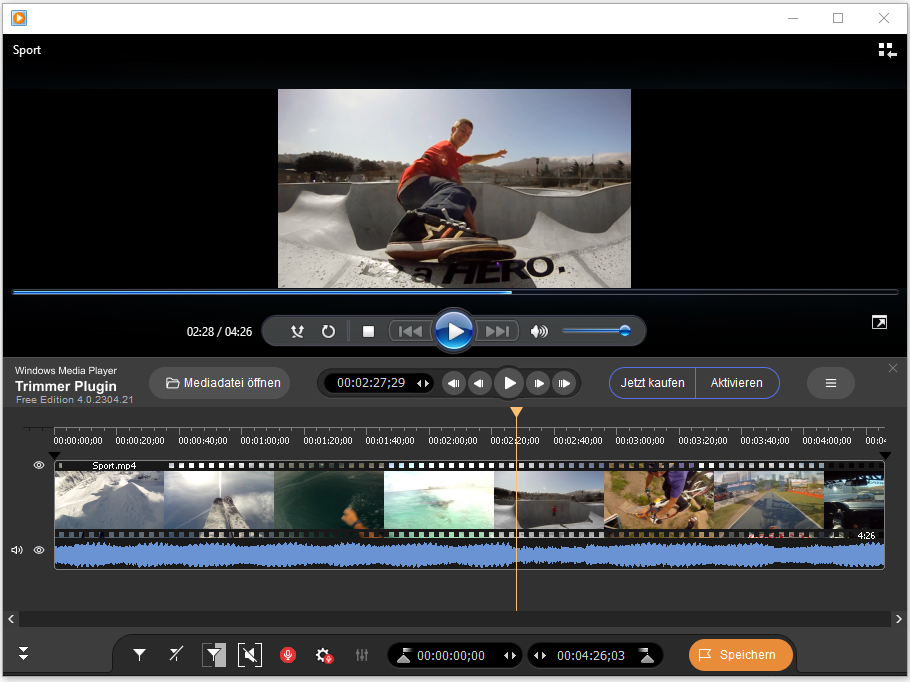
Task: Click the red microphone record icon
Action: [288, 655]
